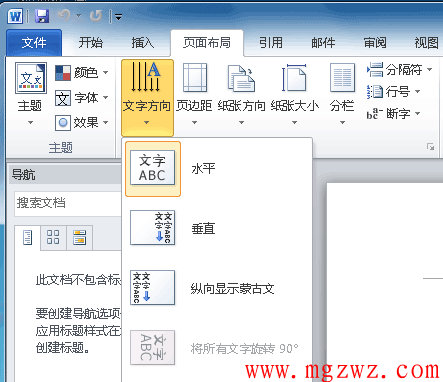The height and width of the screenshot is (382, 443).
Task: Expand the 分隔符 breaks dropdown
Action: click(x=399, y=70)
